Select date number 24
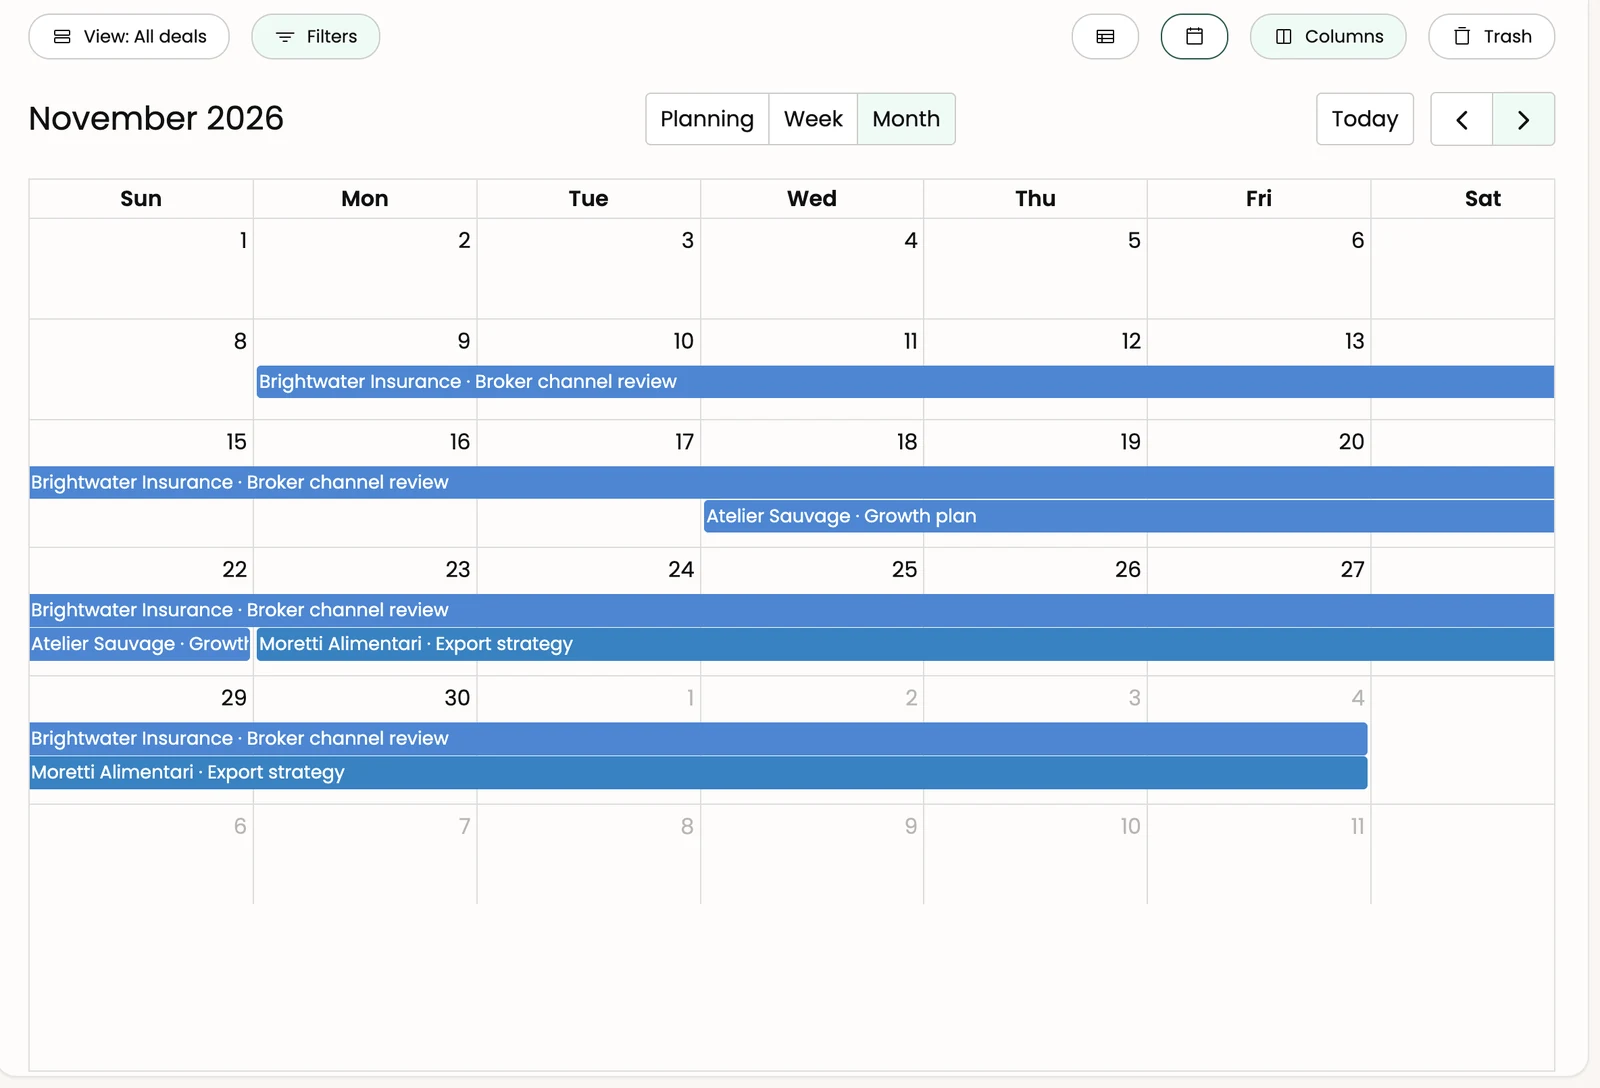Image resolution: width=1600 pixels, height=1088 pixels. (681, 570)
